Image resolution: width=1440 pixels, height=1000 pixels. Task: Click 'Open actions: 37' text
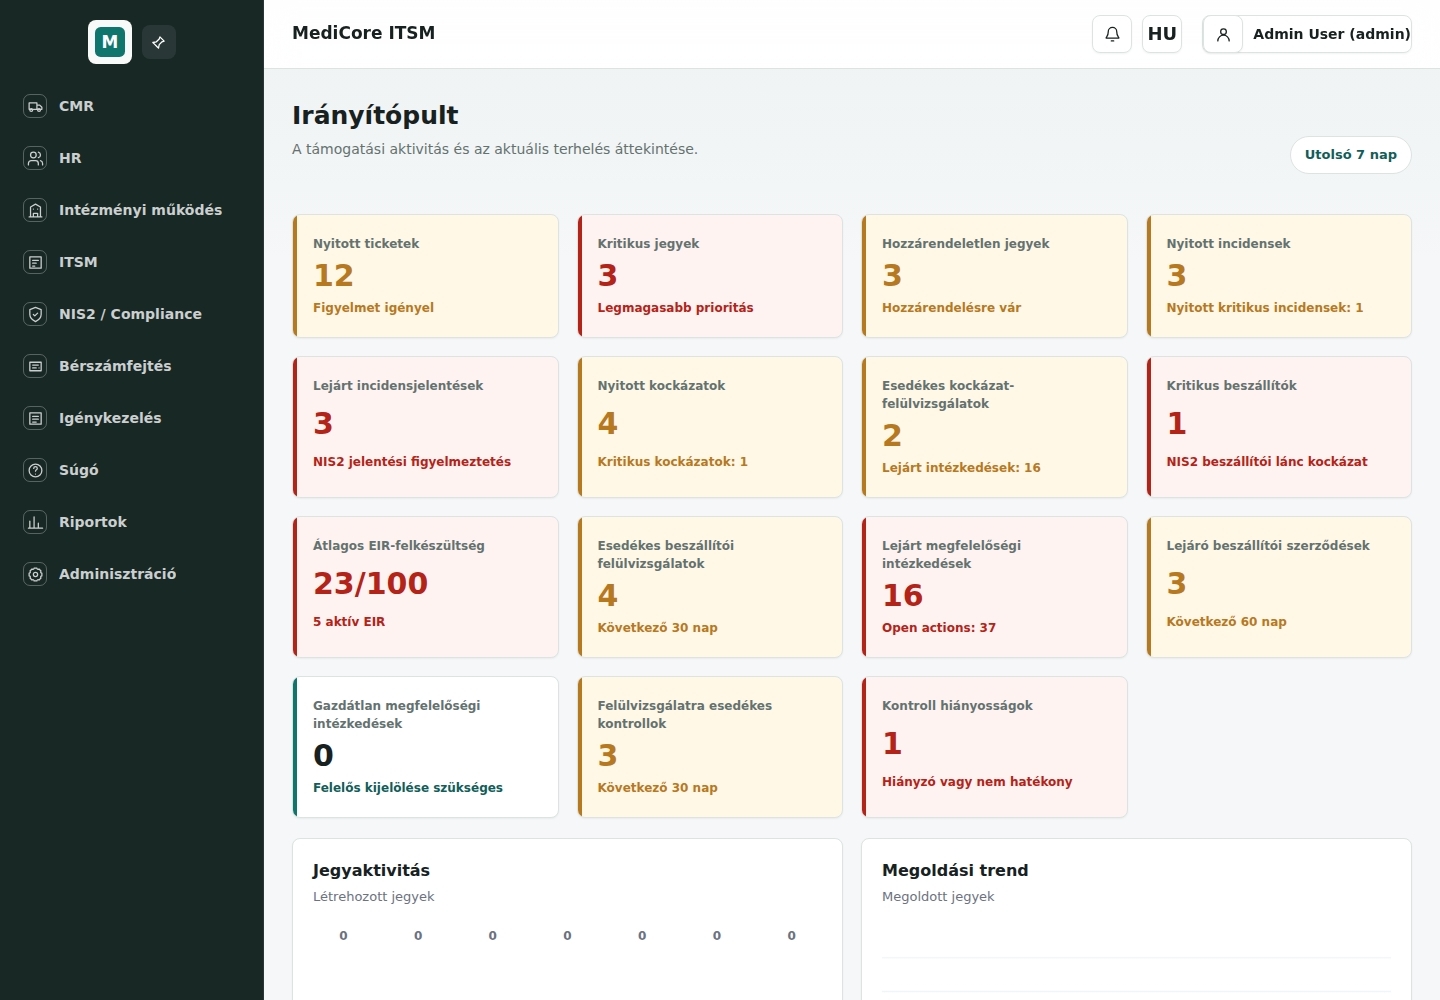tap(939, 628)
